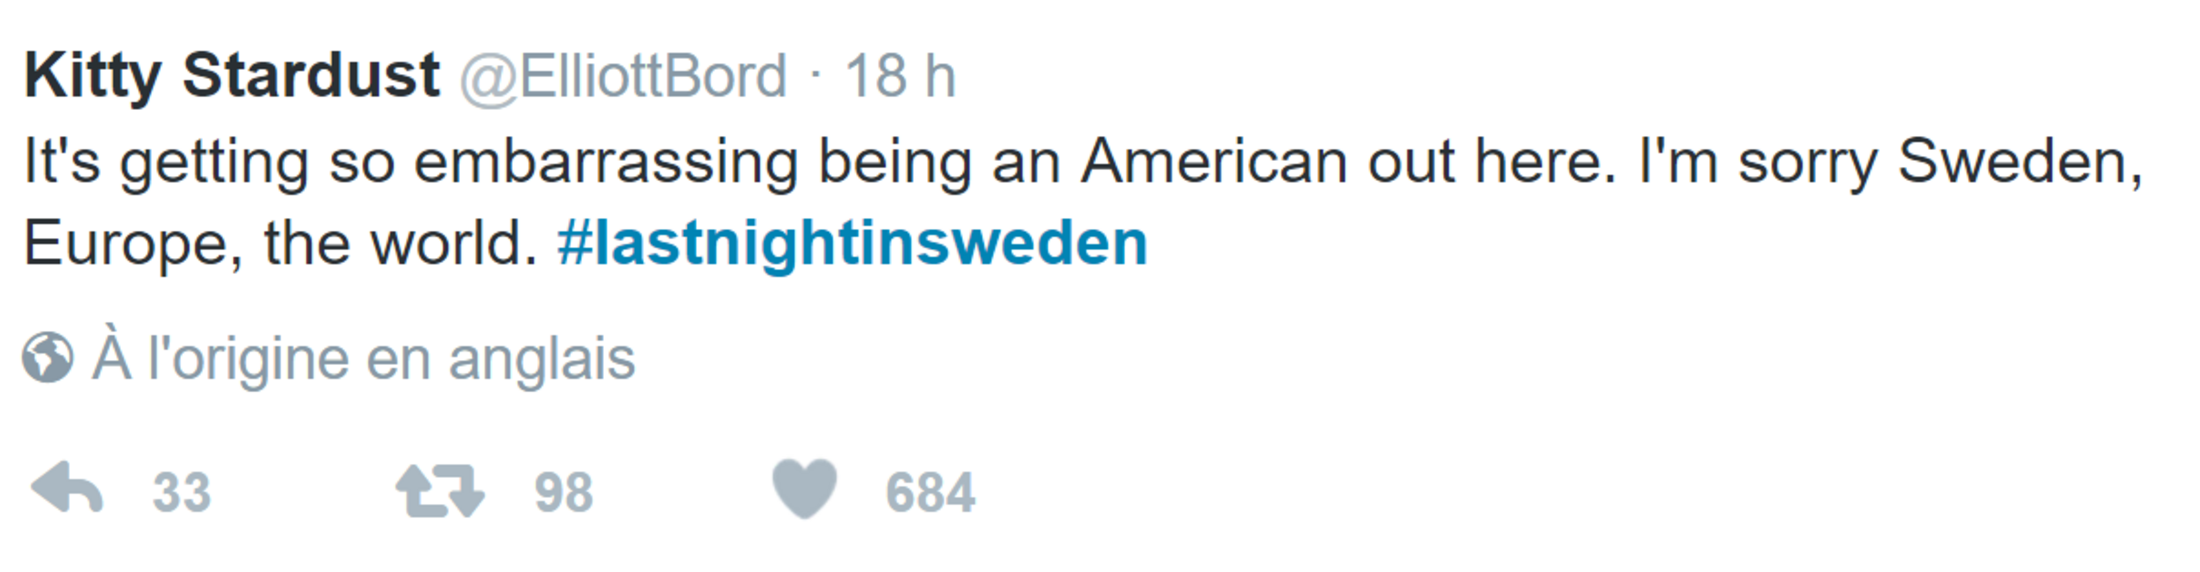Click the dot separator before "18 h"
Screen dimensions: 2200x572
(816, 76)
